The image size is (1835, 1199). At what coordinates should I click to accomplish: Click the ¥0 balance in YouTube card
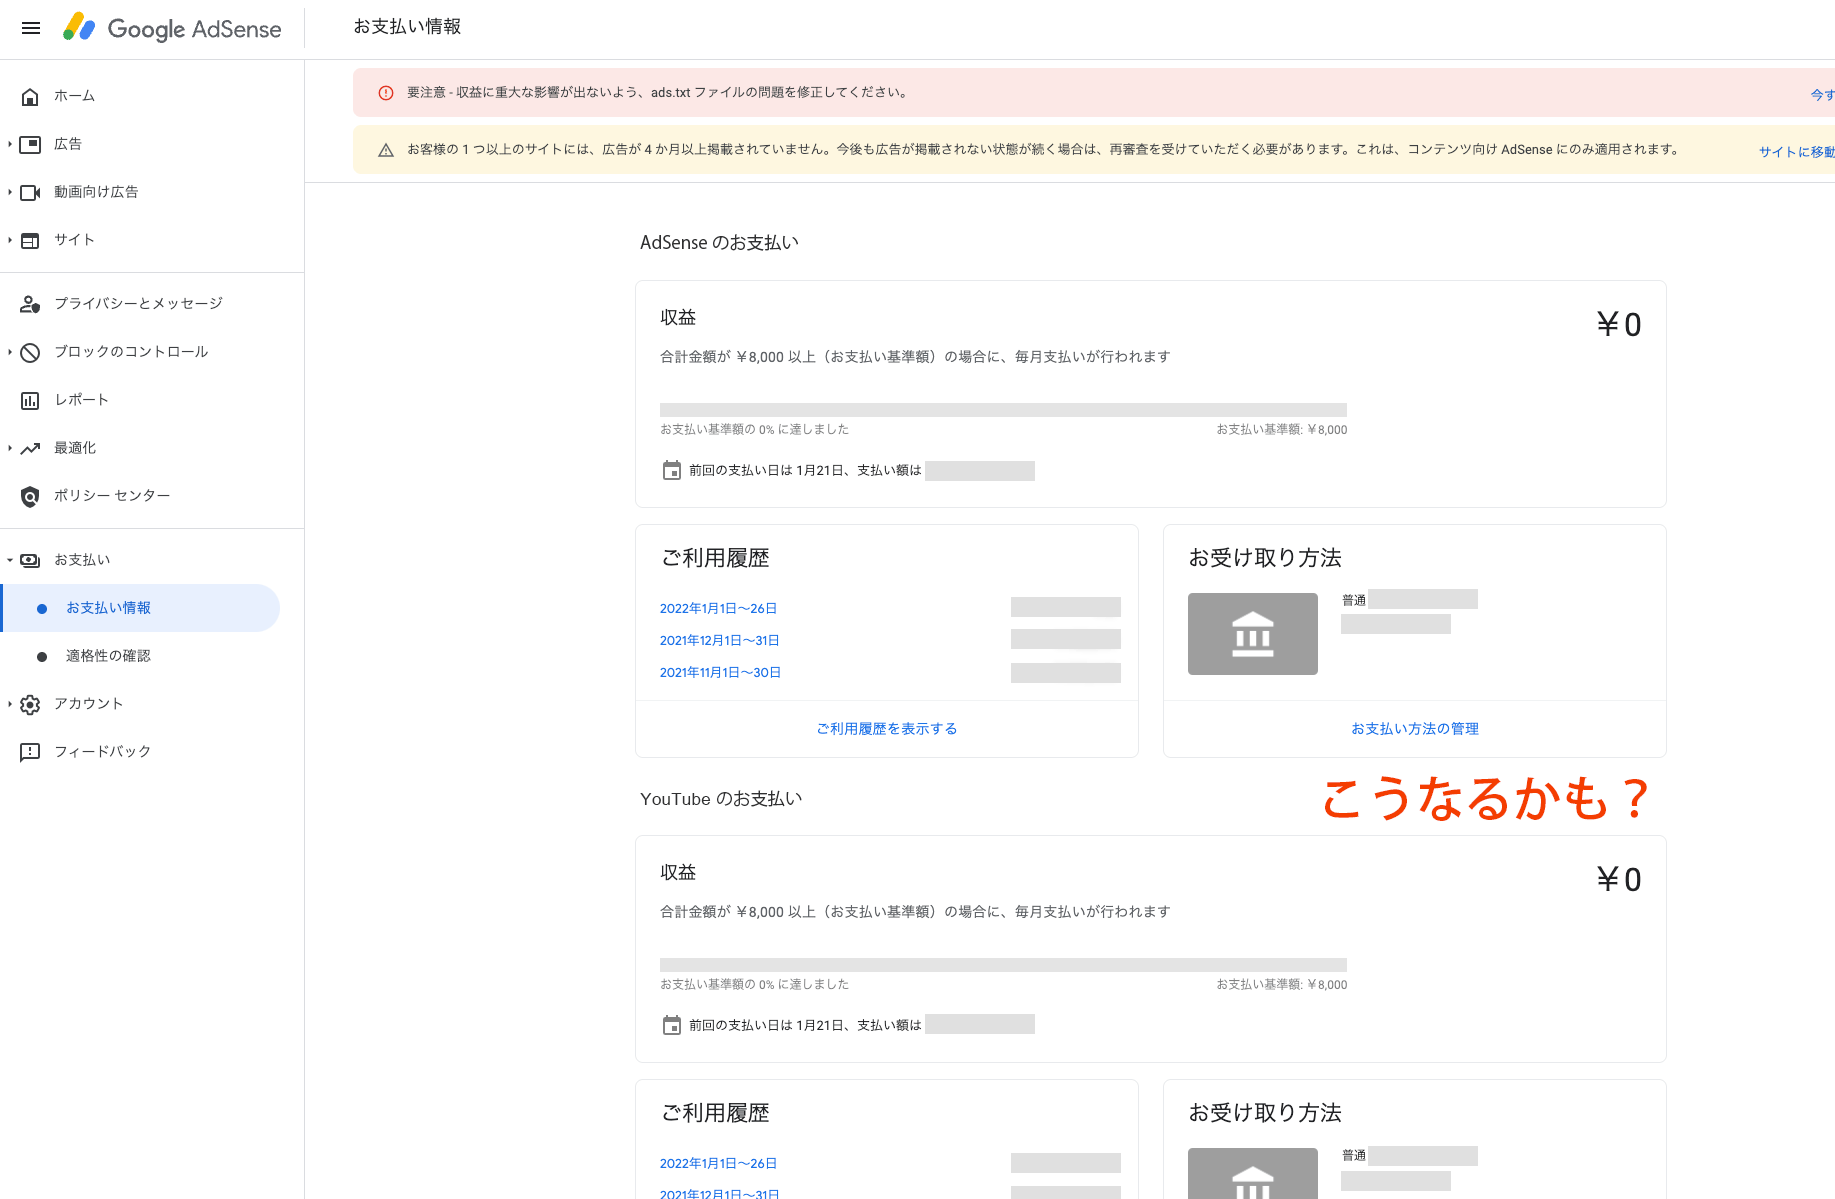(x=1619, y=880)
